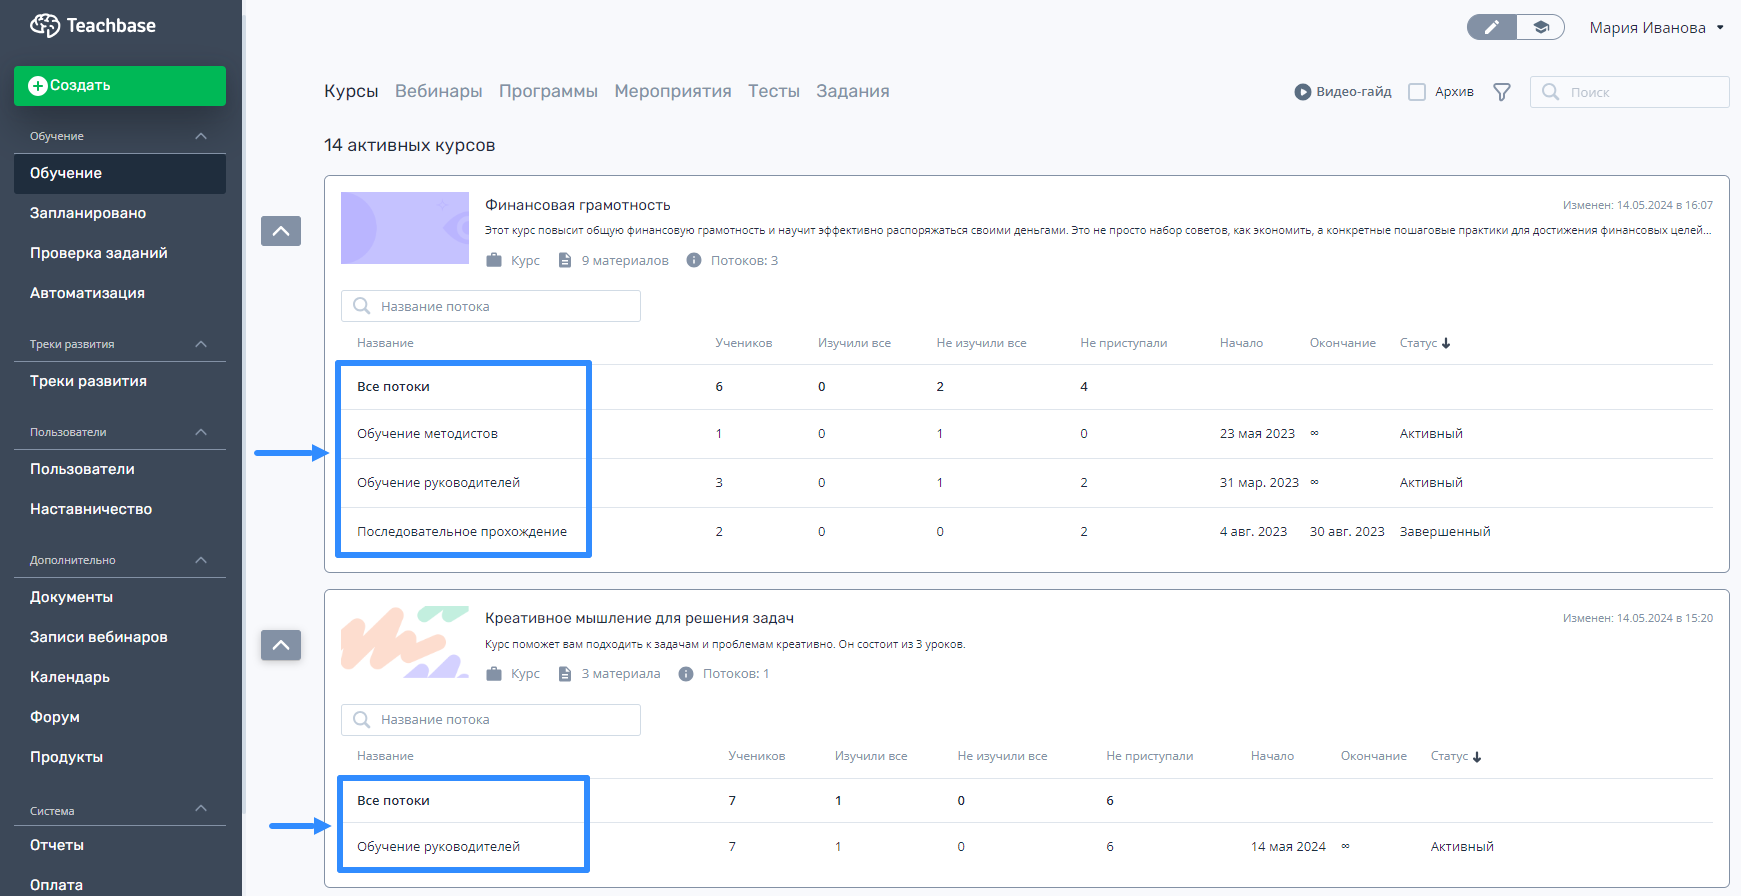Play the Видео-гайд
The height and width of the screenshot is (896, 1741).
tap(1343, 92)
